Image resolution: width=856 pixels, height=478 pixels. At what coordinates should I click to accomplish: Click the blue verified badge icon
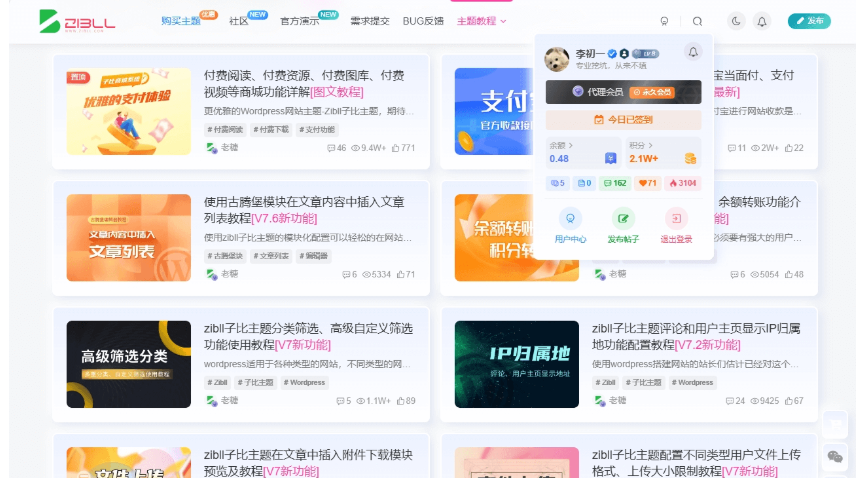coord(612,53)
